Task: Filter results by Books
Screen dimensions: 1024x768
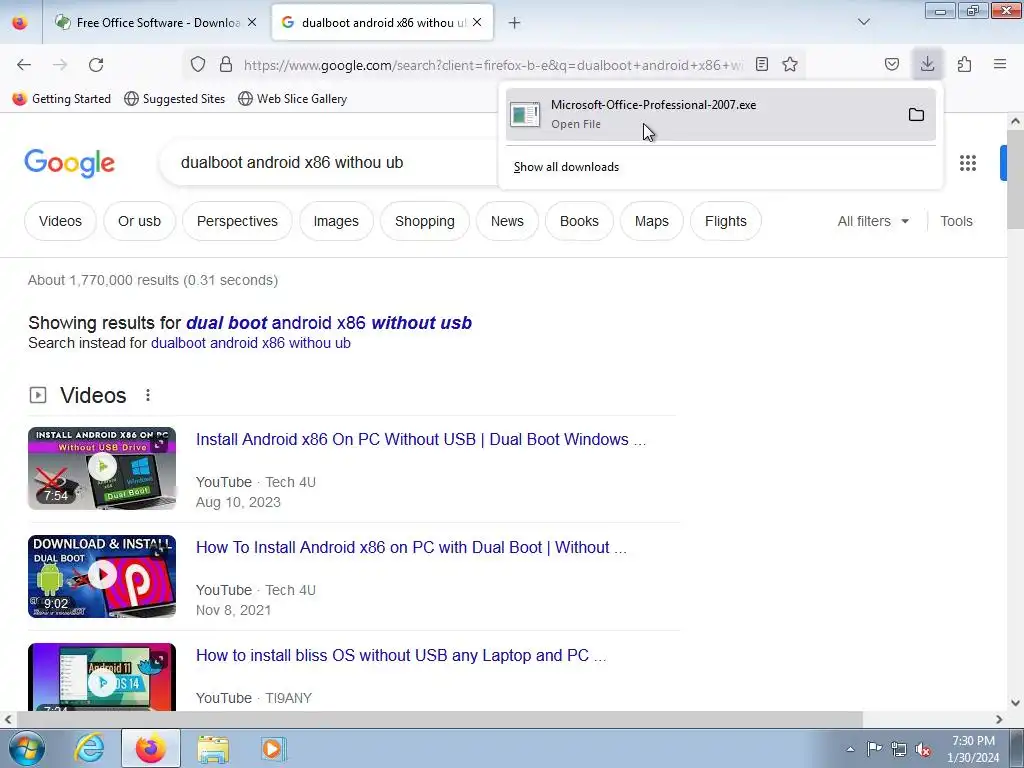Action: click(579, 221)
